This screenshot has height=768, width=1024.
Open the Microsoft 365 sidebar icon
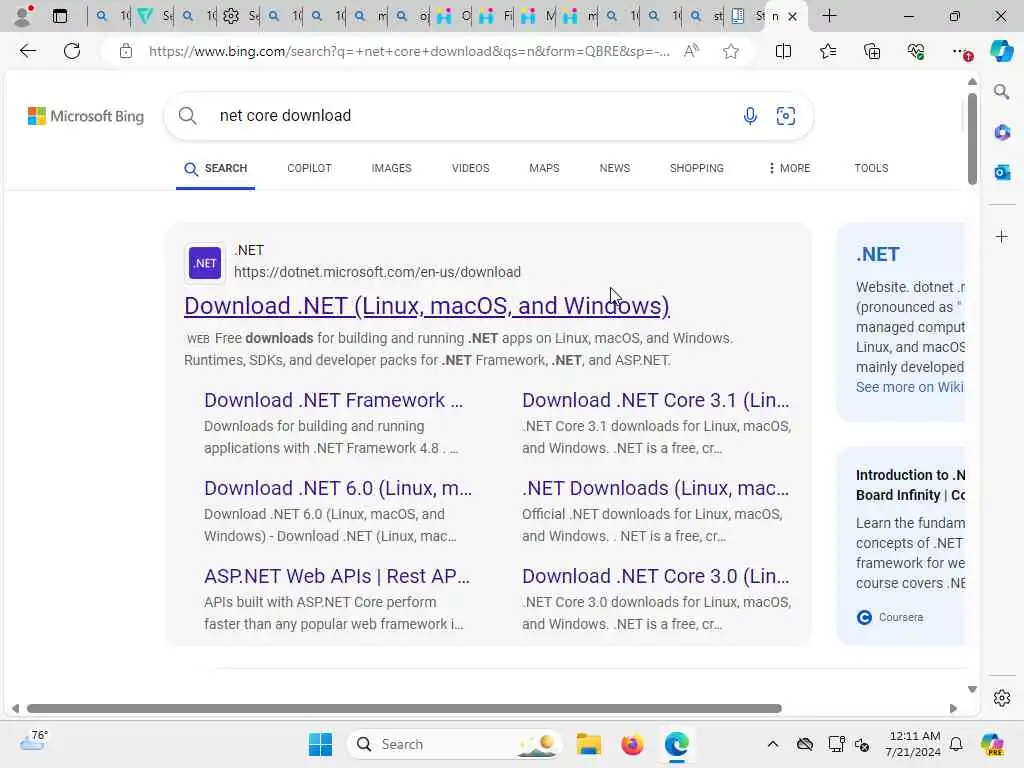coord(1002,133)
